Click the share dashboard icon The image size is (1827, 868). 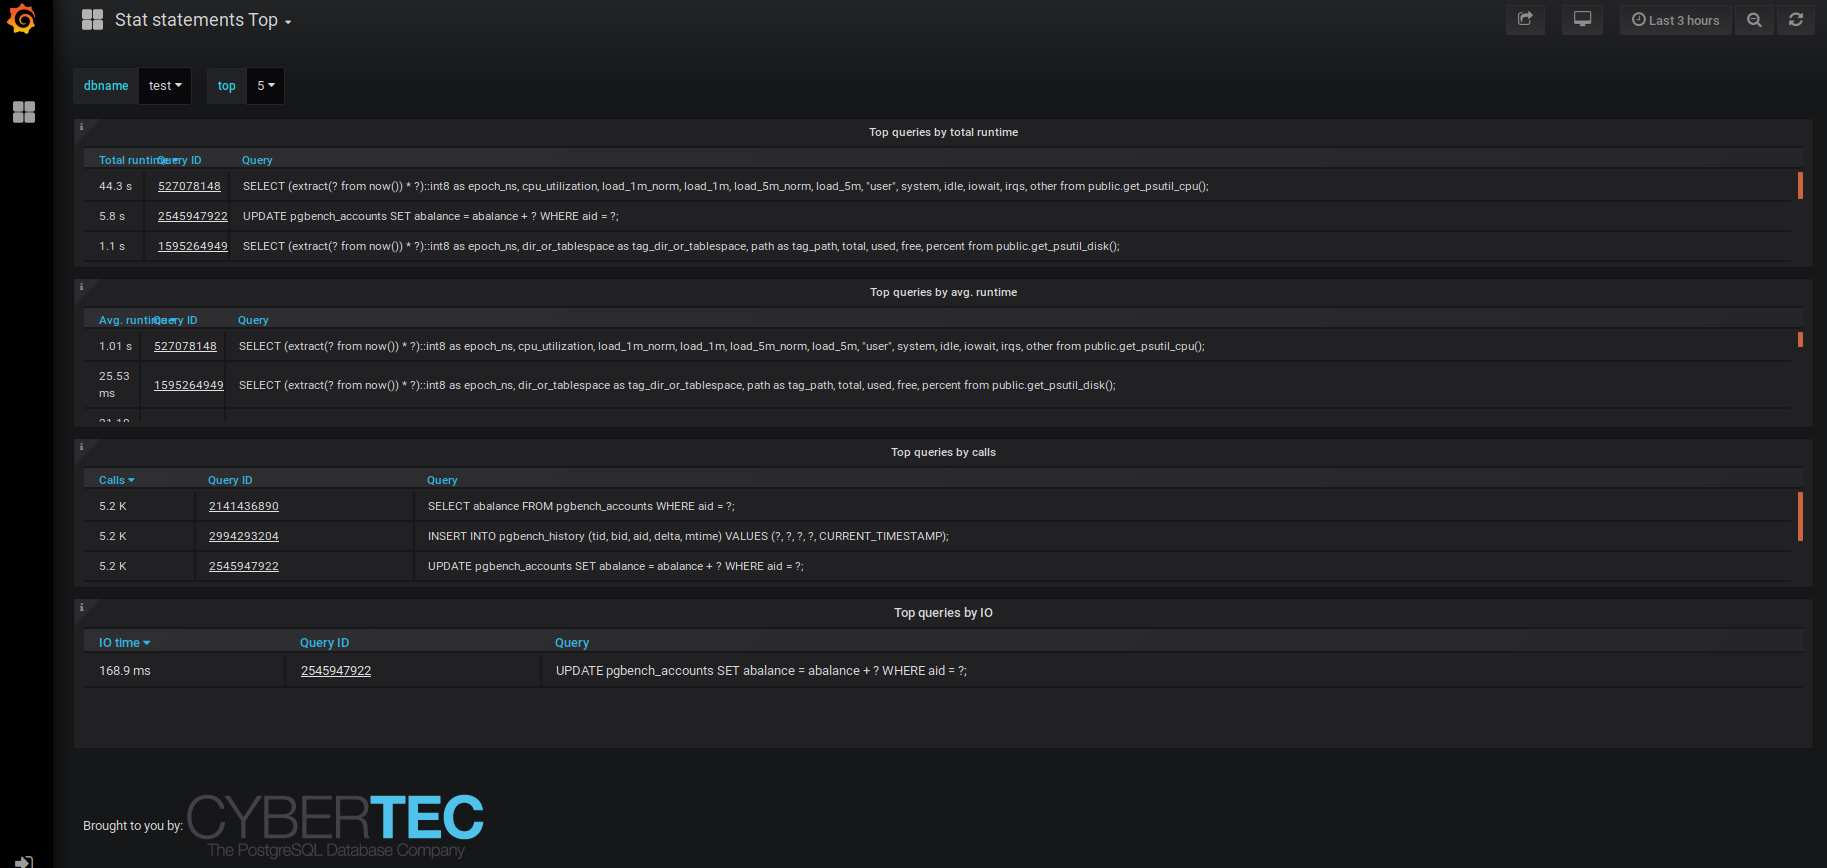tap(1525, 20)
